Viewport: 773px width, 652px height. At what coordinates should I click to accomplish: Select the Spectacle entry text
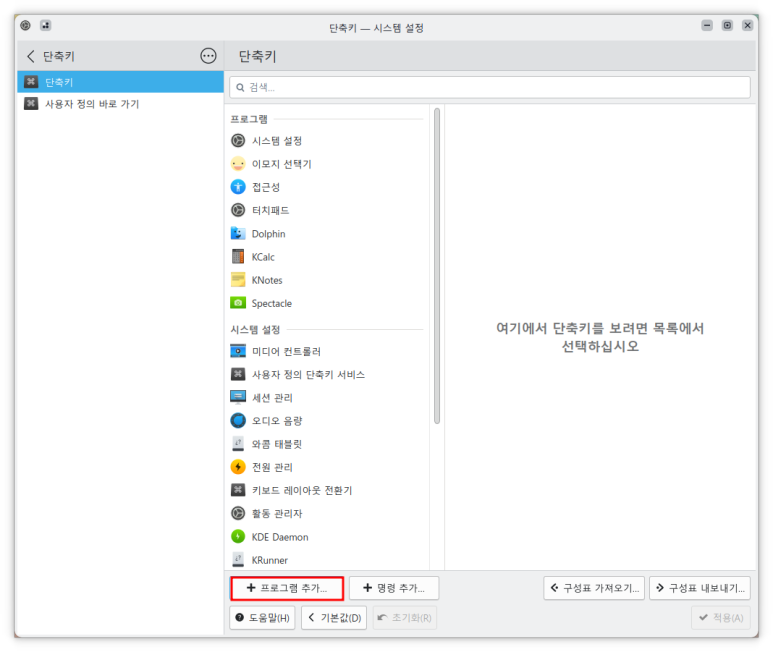(272, 303)
